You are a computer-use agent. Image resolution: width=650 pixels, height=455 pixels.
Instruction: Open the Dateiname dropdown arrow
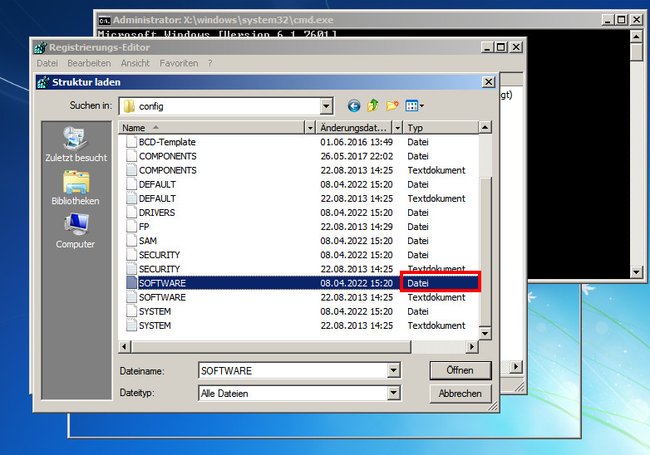pos(394,370)
